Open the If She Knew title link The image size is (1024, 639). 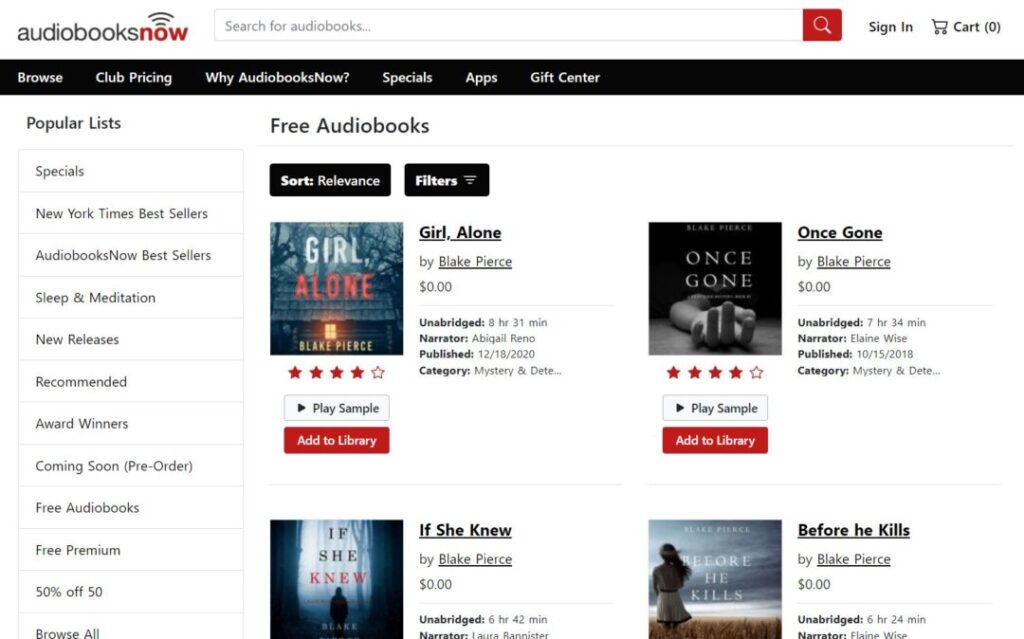465,530
